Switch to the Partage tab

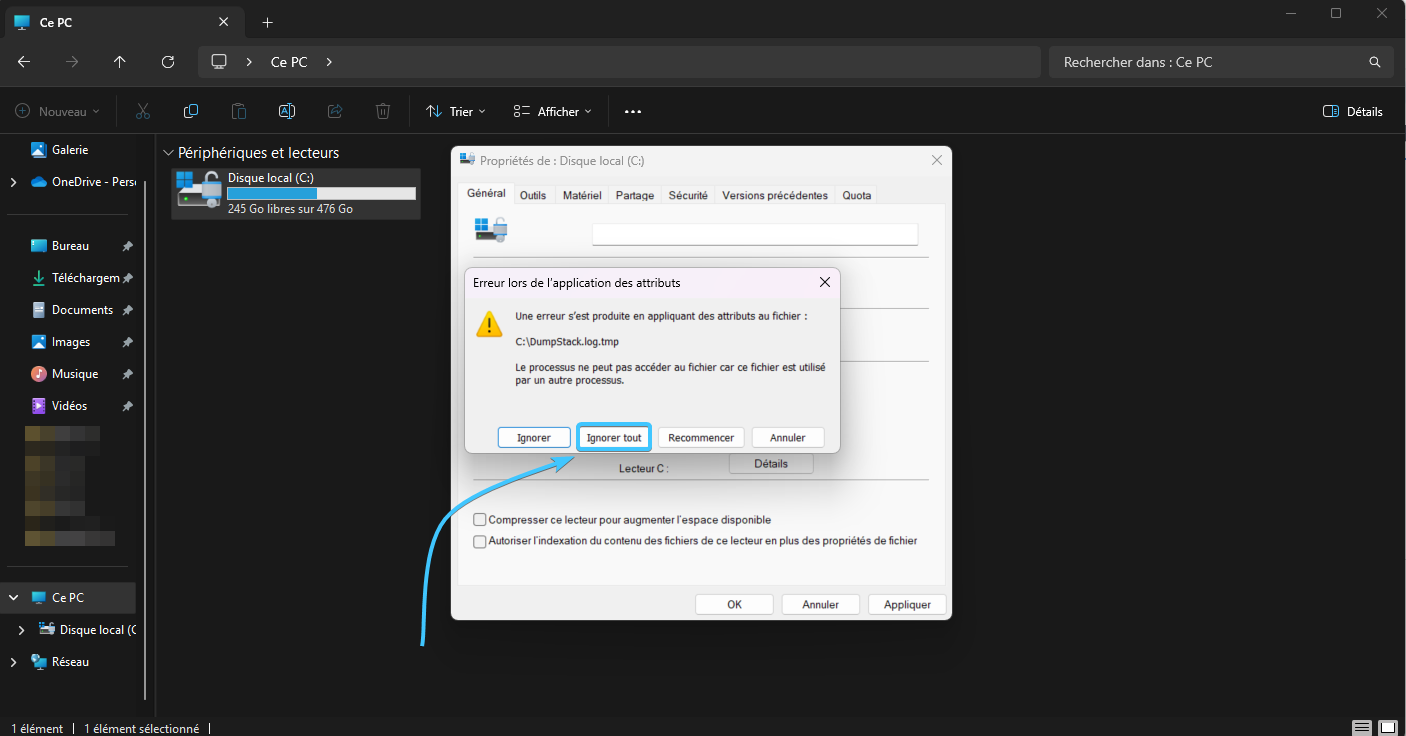[x=635, y=195]
